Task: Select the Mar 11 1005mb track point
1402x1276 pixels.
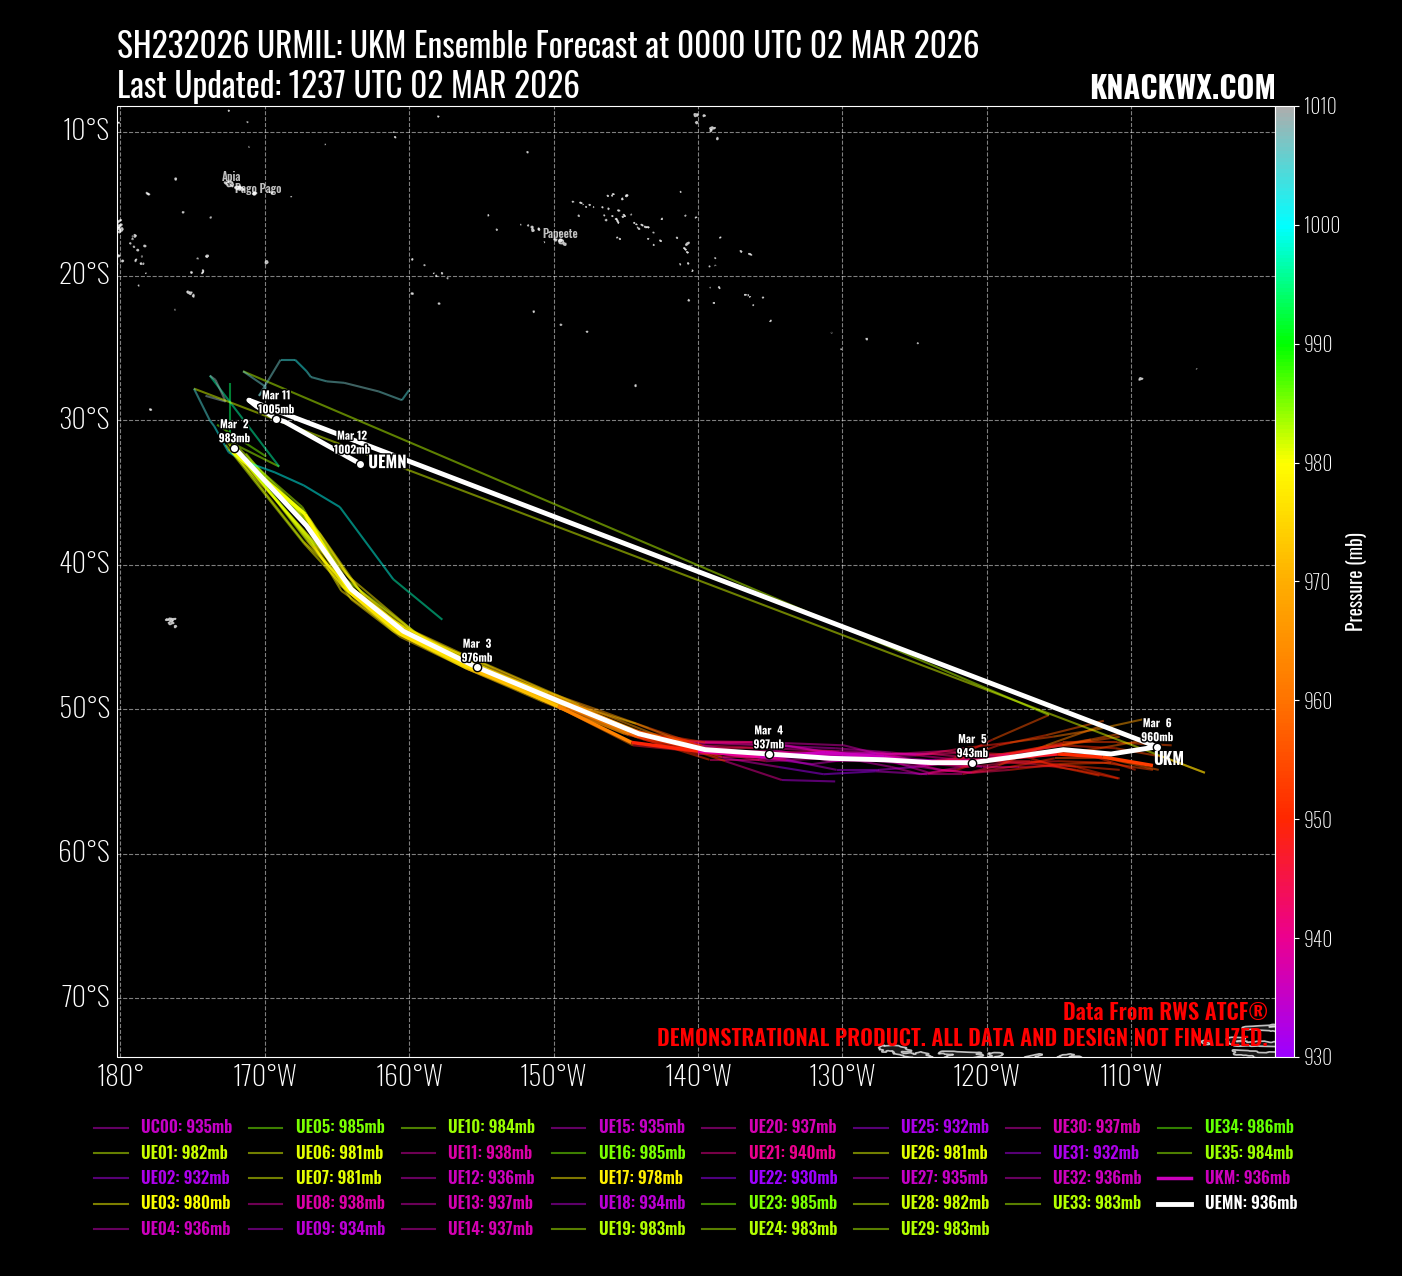Action: point(277,419)
